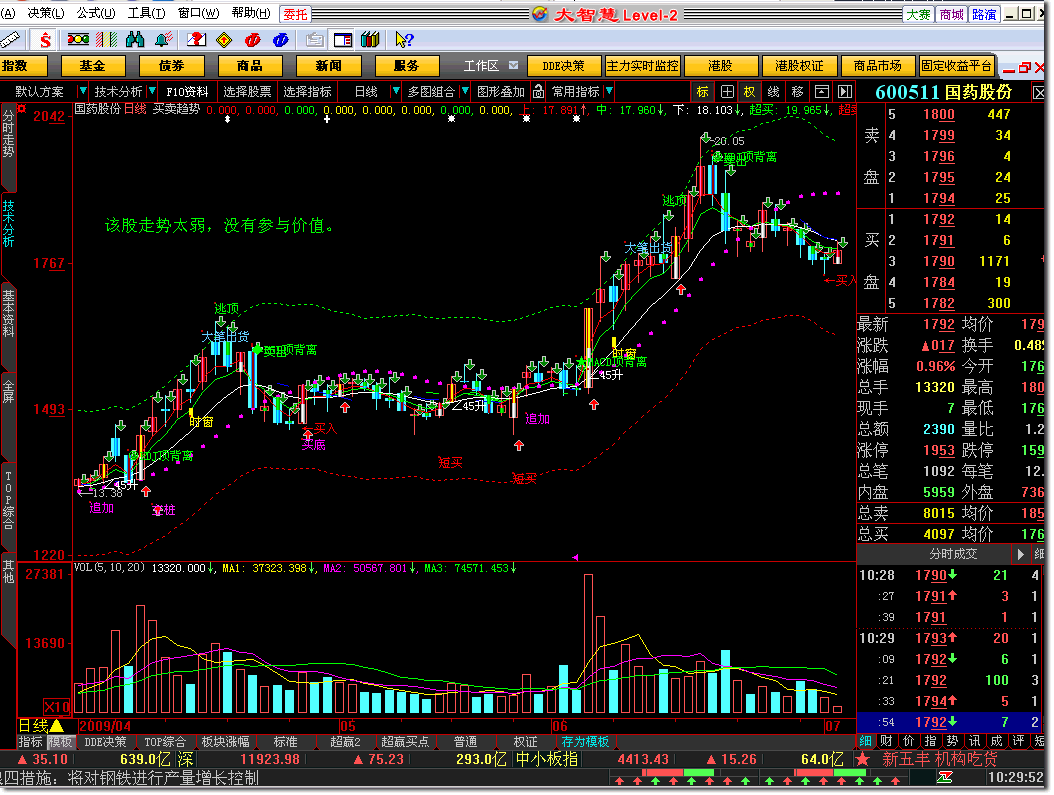Click the 日线 period label at bottom
The height and width of the screenshot is (795, 1054).
pyautogui.click(x=33, y=726)
